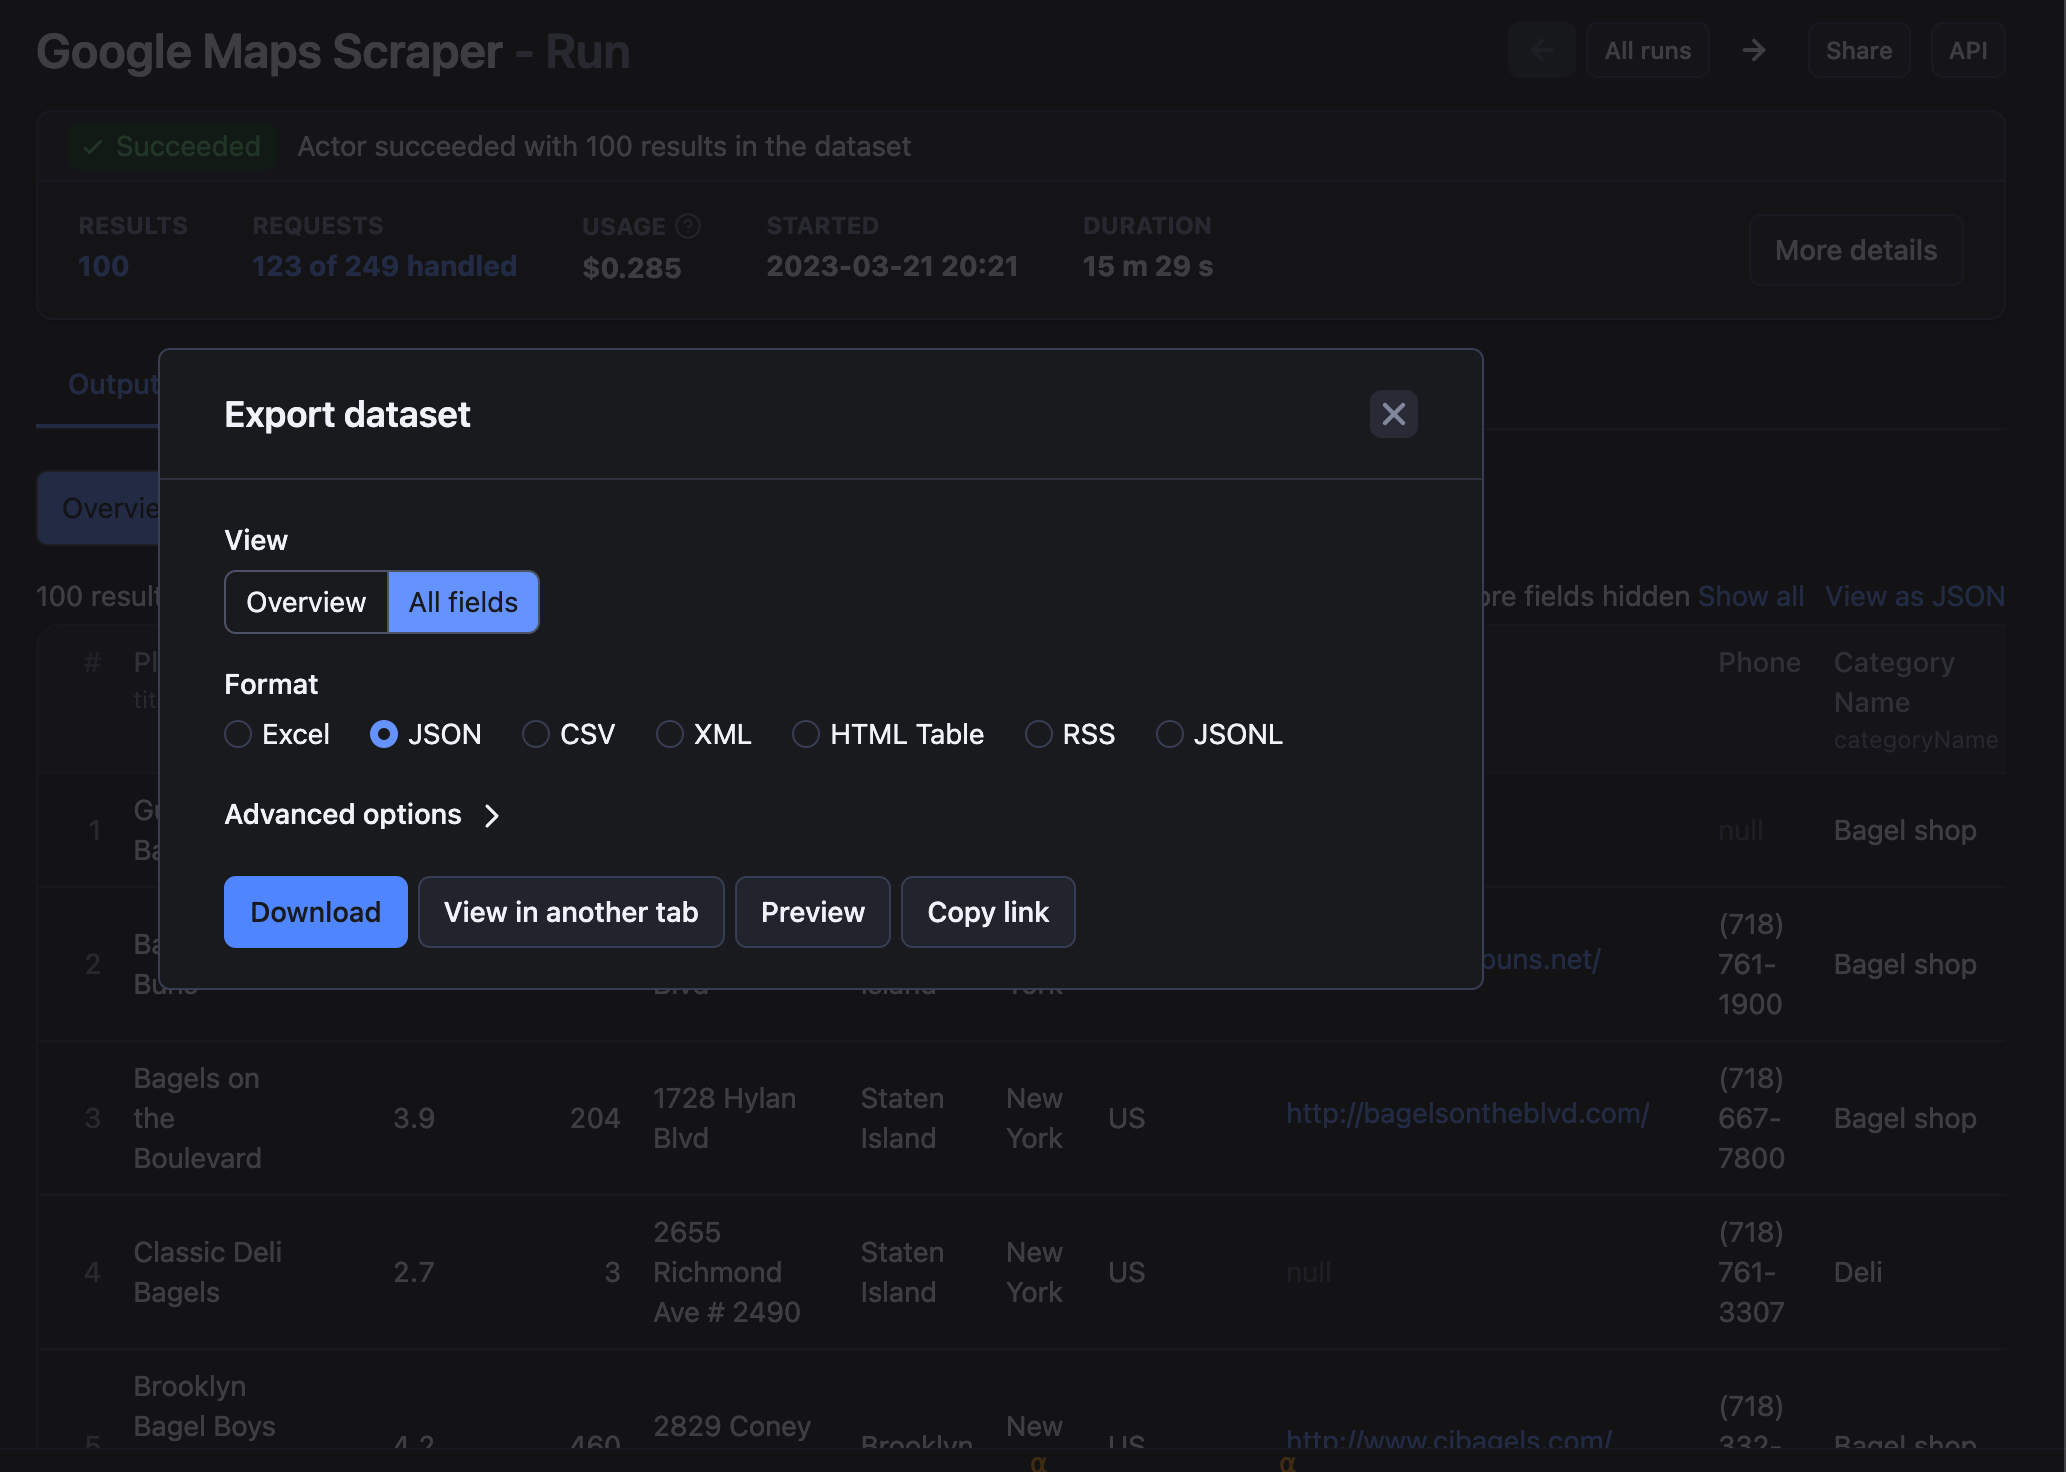Image resolution: width=2066 pixels, height=1472 pixels.
Task: Click the Copy link button
Action: point(989,911)
